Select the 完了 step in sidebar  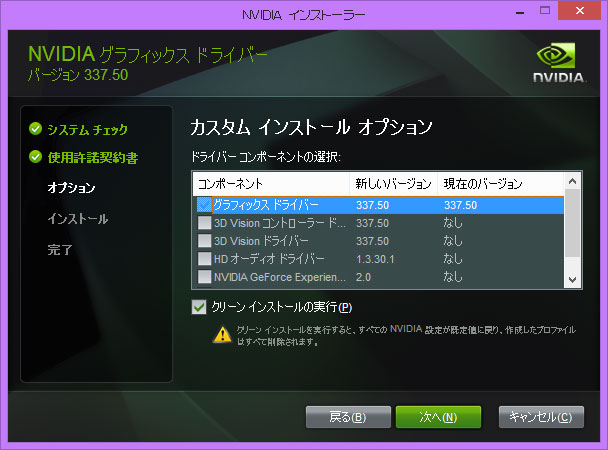(60, 250)
